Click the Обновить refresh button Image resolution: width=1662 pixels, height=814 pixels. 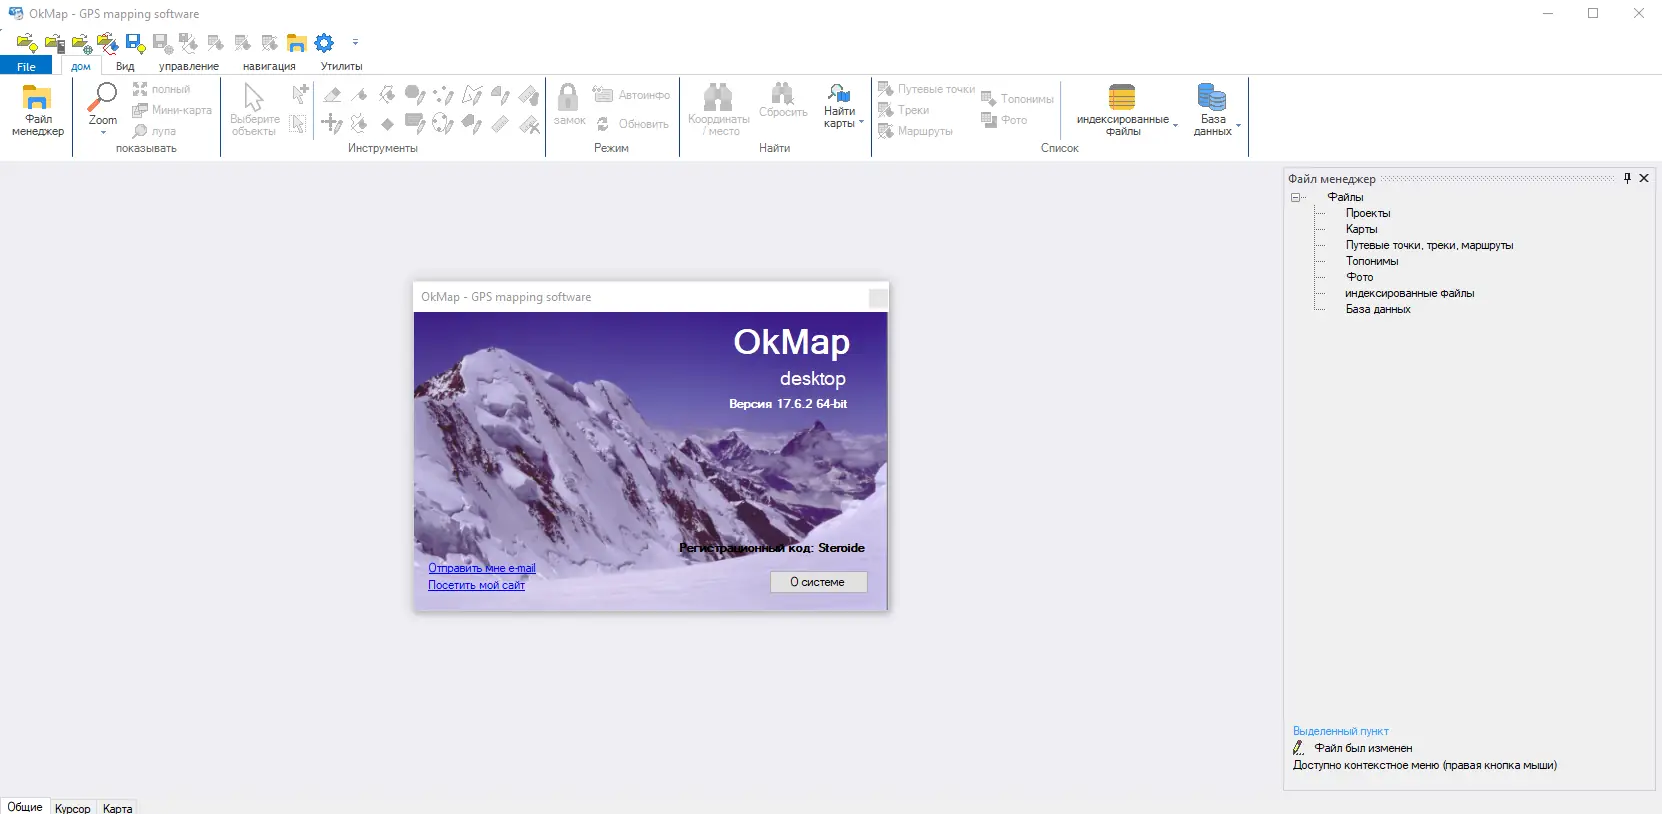click(x=632, y=124)
